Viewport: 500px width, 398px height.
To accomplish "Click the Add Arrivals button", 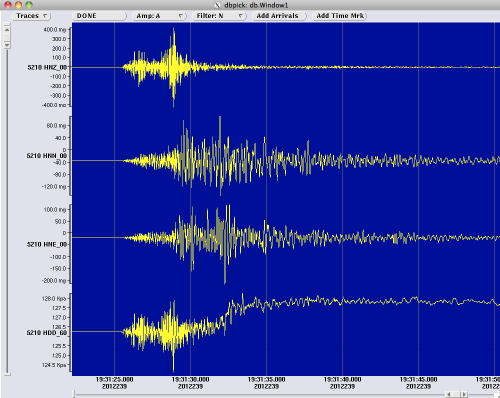I will click(279, 16).
